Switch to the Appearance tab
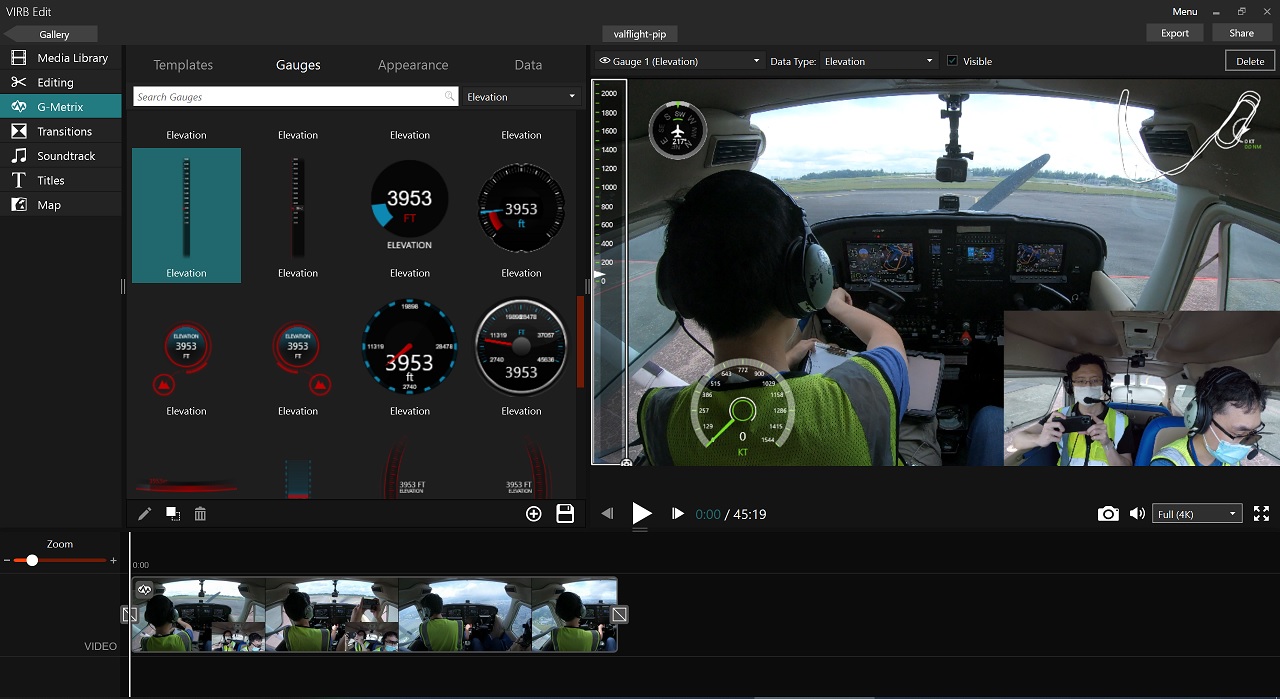 413,65
